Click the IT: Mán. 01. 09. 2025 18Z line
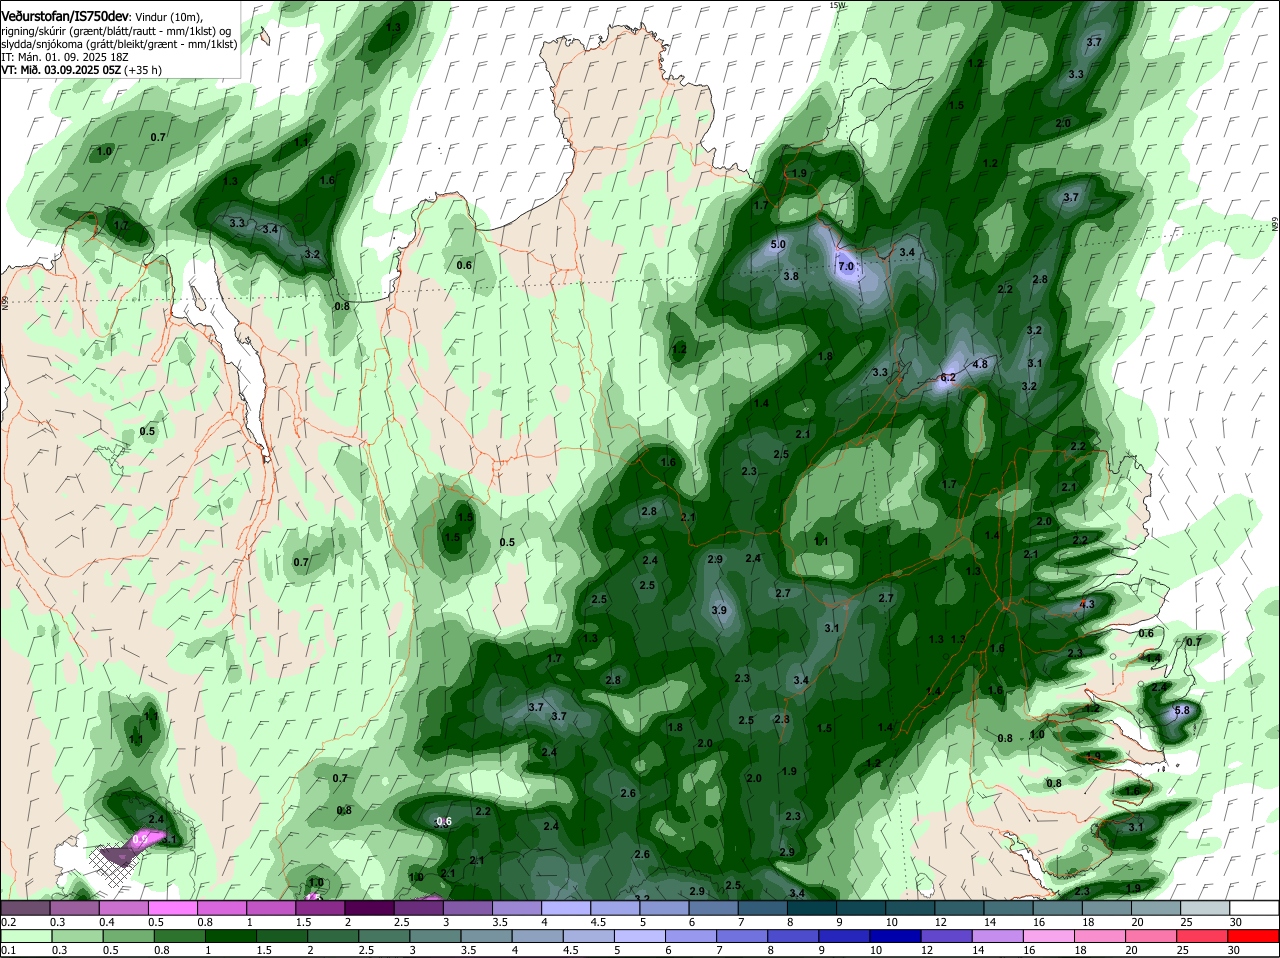1280x958 pixels. (65, 57)
